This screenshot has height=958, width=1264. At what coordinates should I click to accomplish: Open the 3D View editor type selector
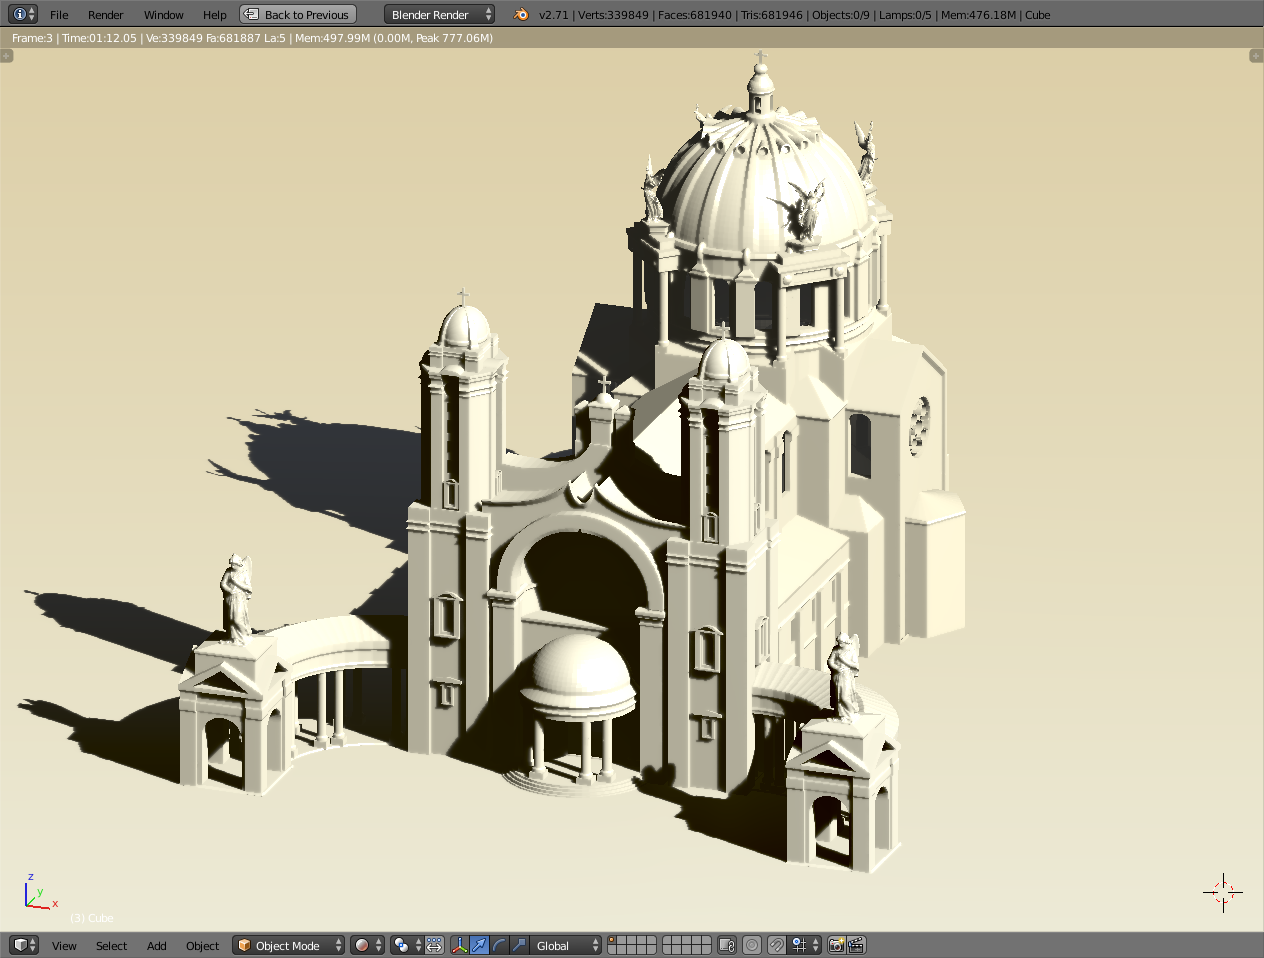click(x=23, y=945)
